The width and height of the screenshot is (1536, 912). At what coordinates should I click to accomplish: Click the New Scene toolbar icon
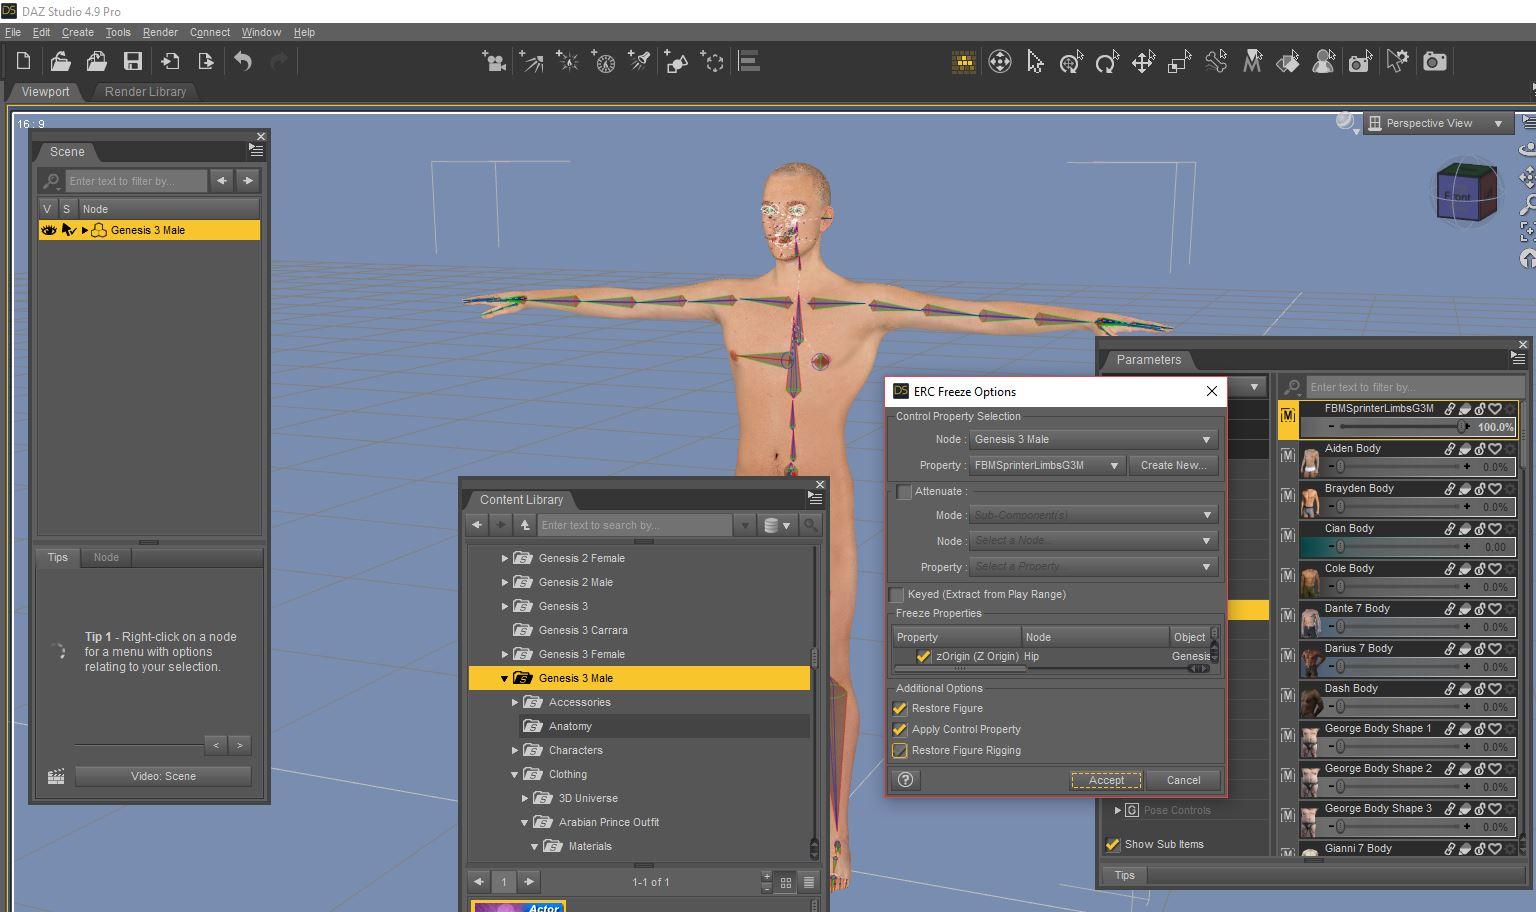click(x=23, y=61)
